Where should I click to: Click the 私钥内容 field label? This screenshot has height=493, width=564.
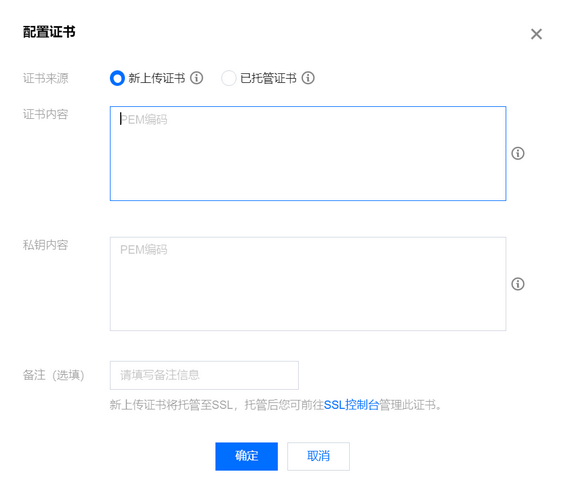tap(45, 245)
